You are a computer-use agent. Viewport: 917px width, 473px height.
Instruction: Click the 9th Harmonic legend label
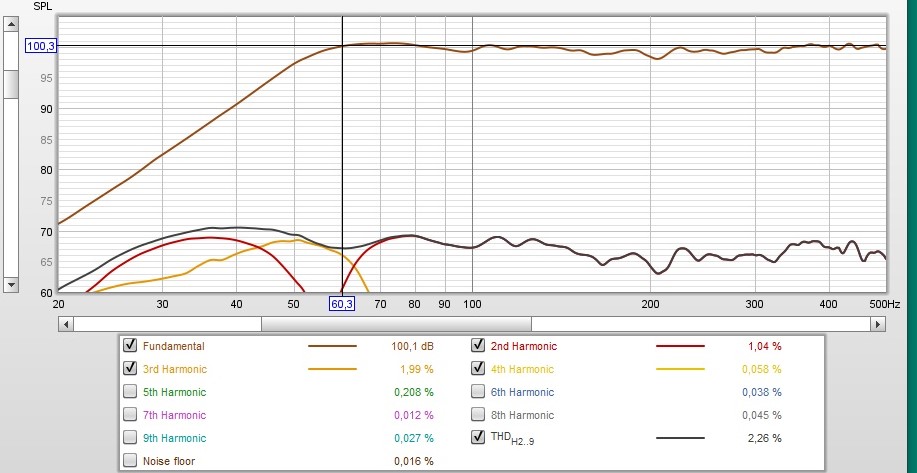[x=174, y=438]
